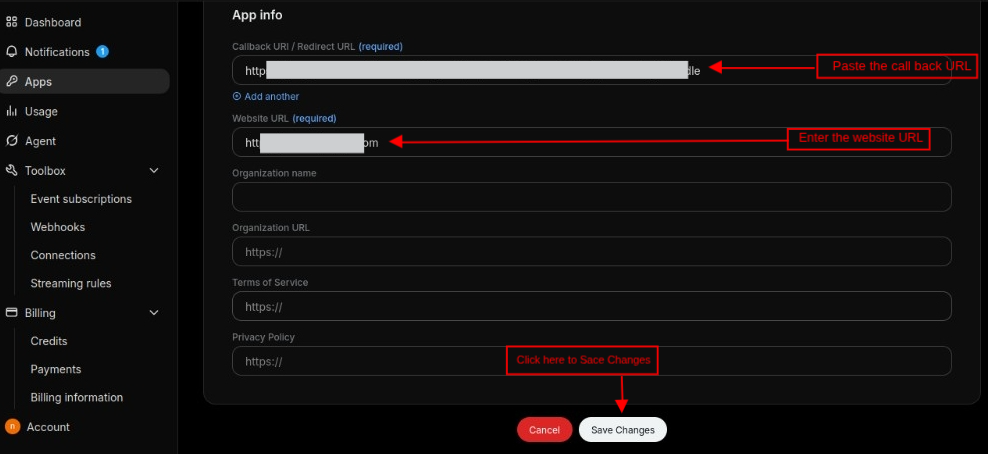Screen dimensions: 988x454
Task: Click the notification count badge
Action: pos(102,52)
